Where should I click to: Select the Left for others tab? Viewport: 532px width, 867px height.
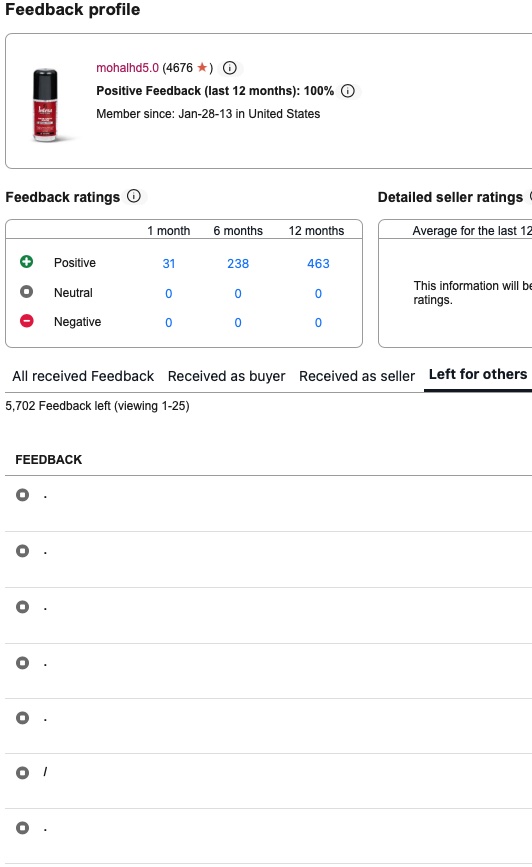click(x=478, y=374)
